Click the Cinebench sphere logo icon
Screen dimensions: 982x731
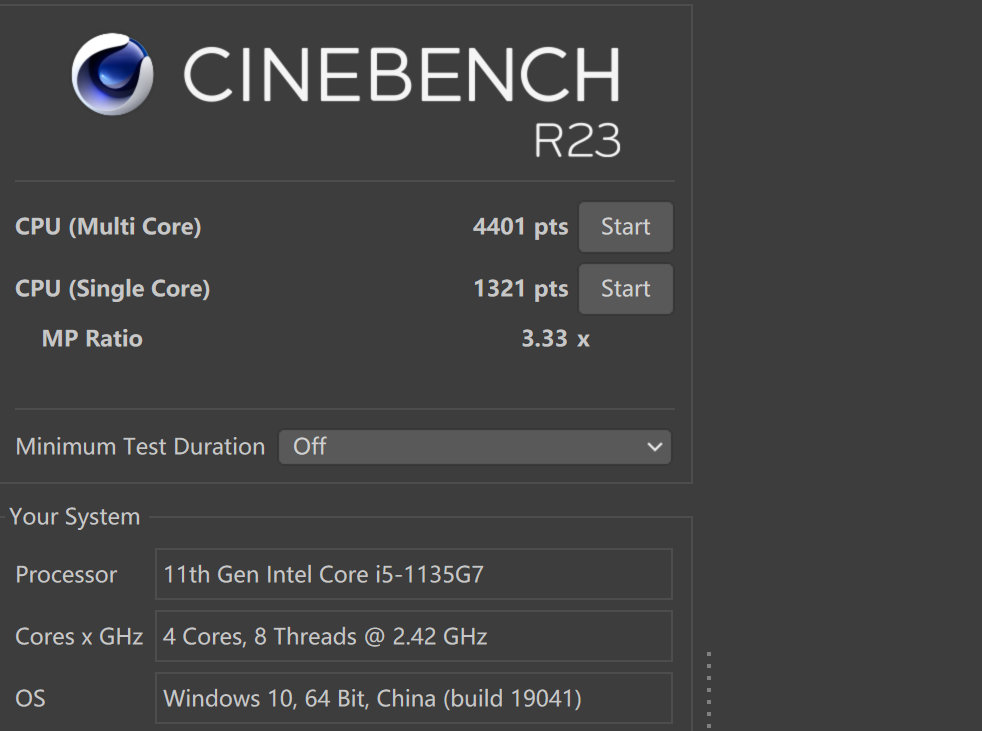pyautogui.click(x=112, y=75)
